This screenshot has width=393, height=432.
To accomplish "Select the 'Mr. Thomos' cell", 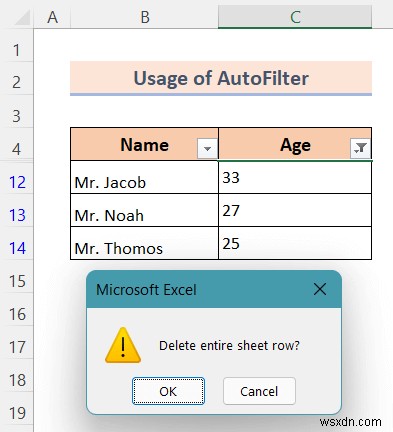I will [x=144, y=243].
